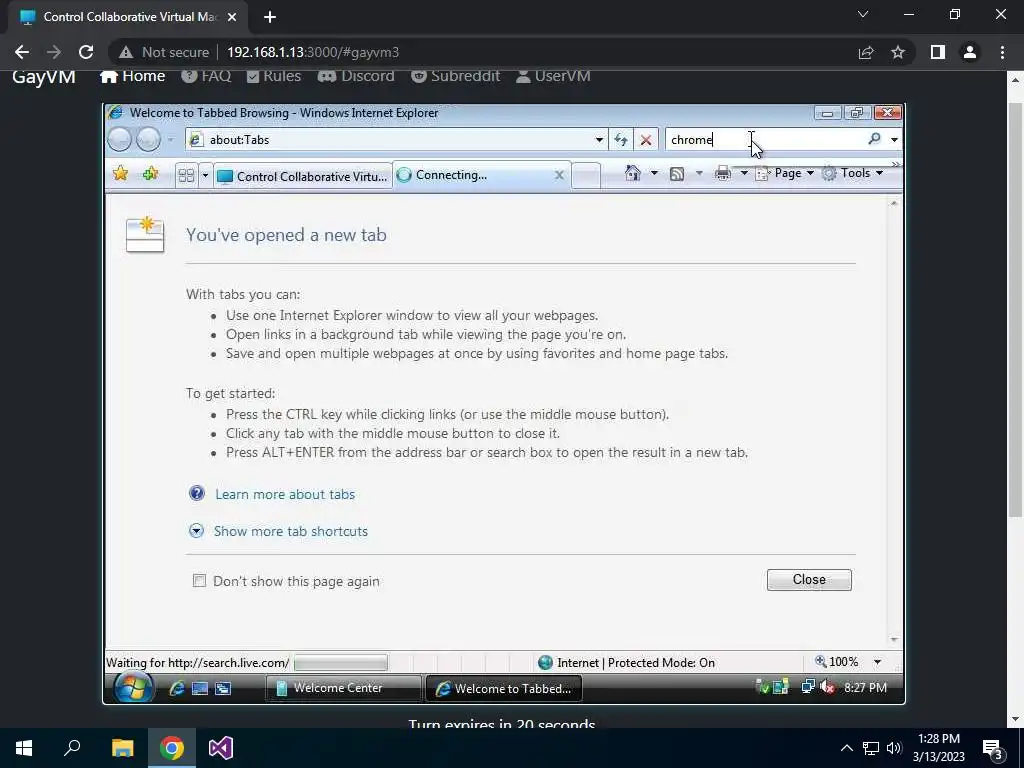Click Show Desktop quick launch icon
This screenshot has height=768, width=1024.
[x=200, y=688]
